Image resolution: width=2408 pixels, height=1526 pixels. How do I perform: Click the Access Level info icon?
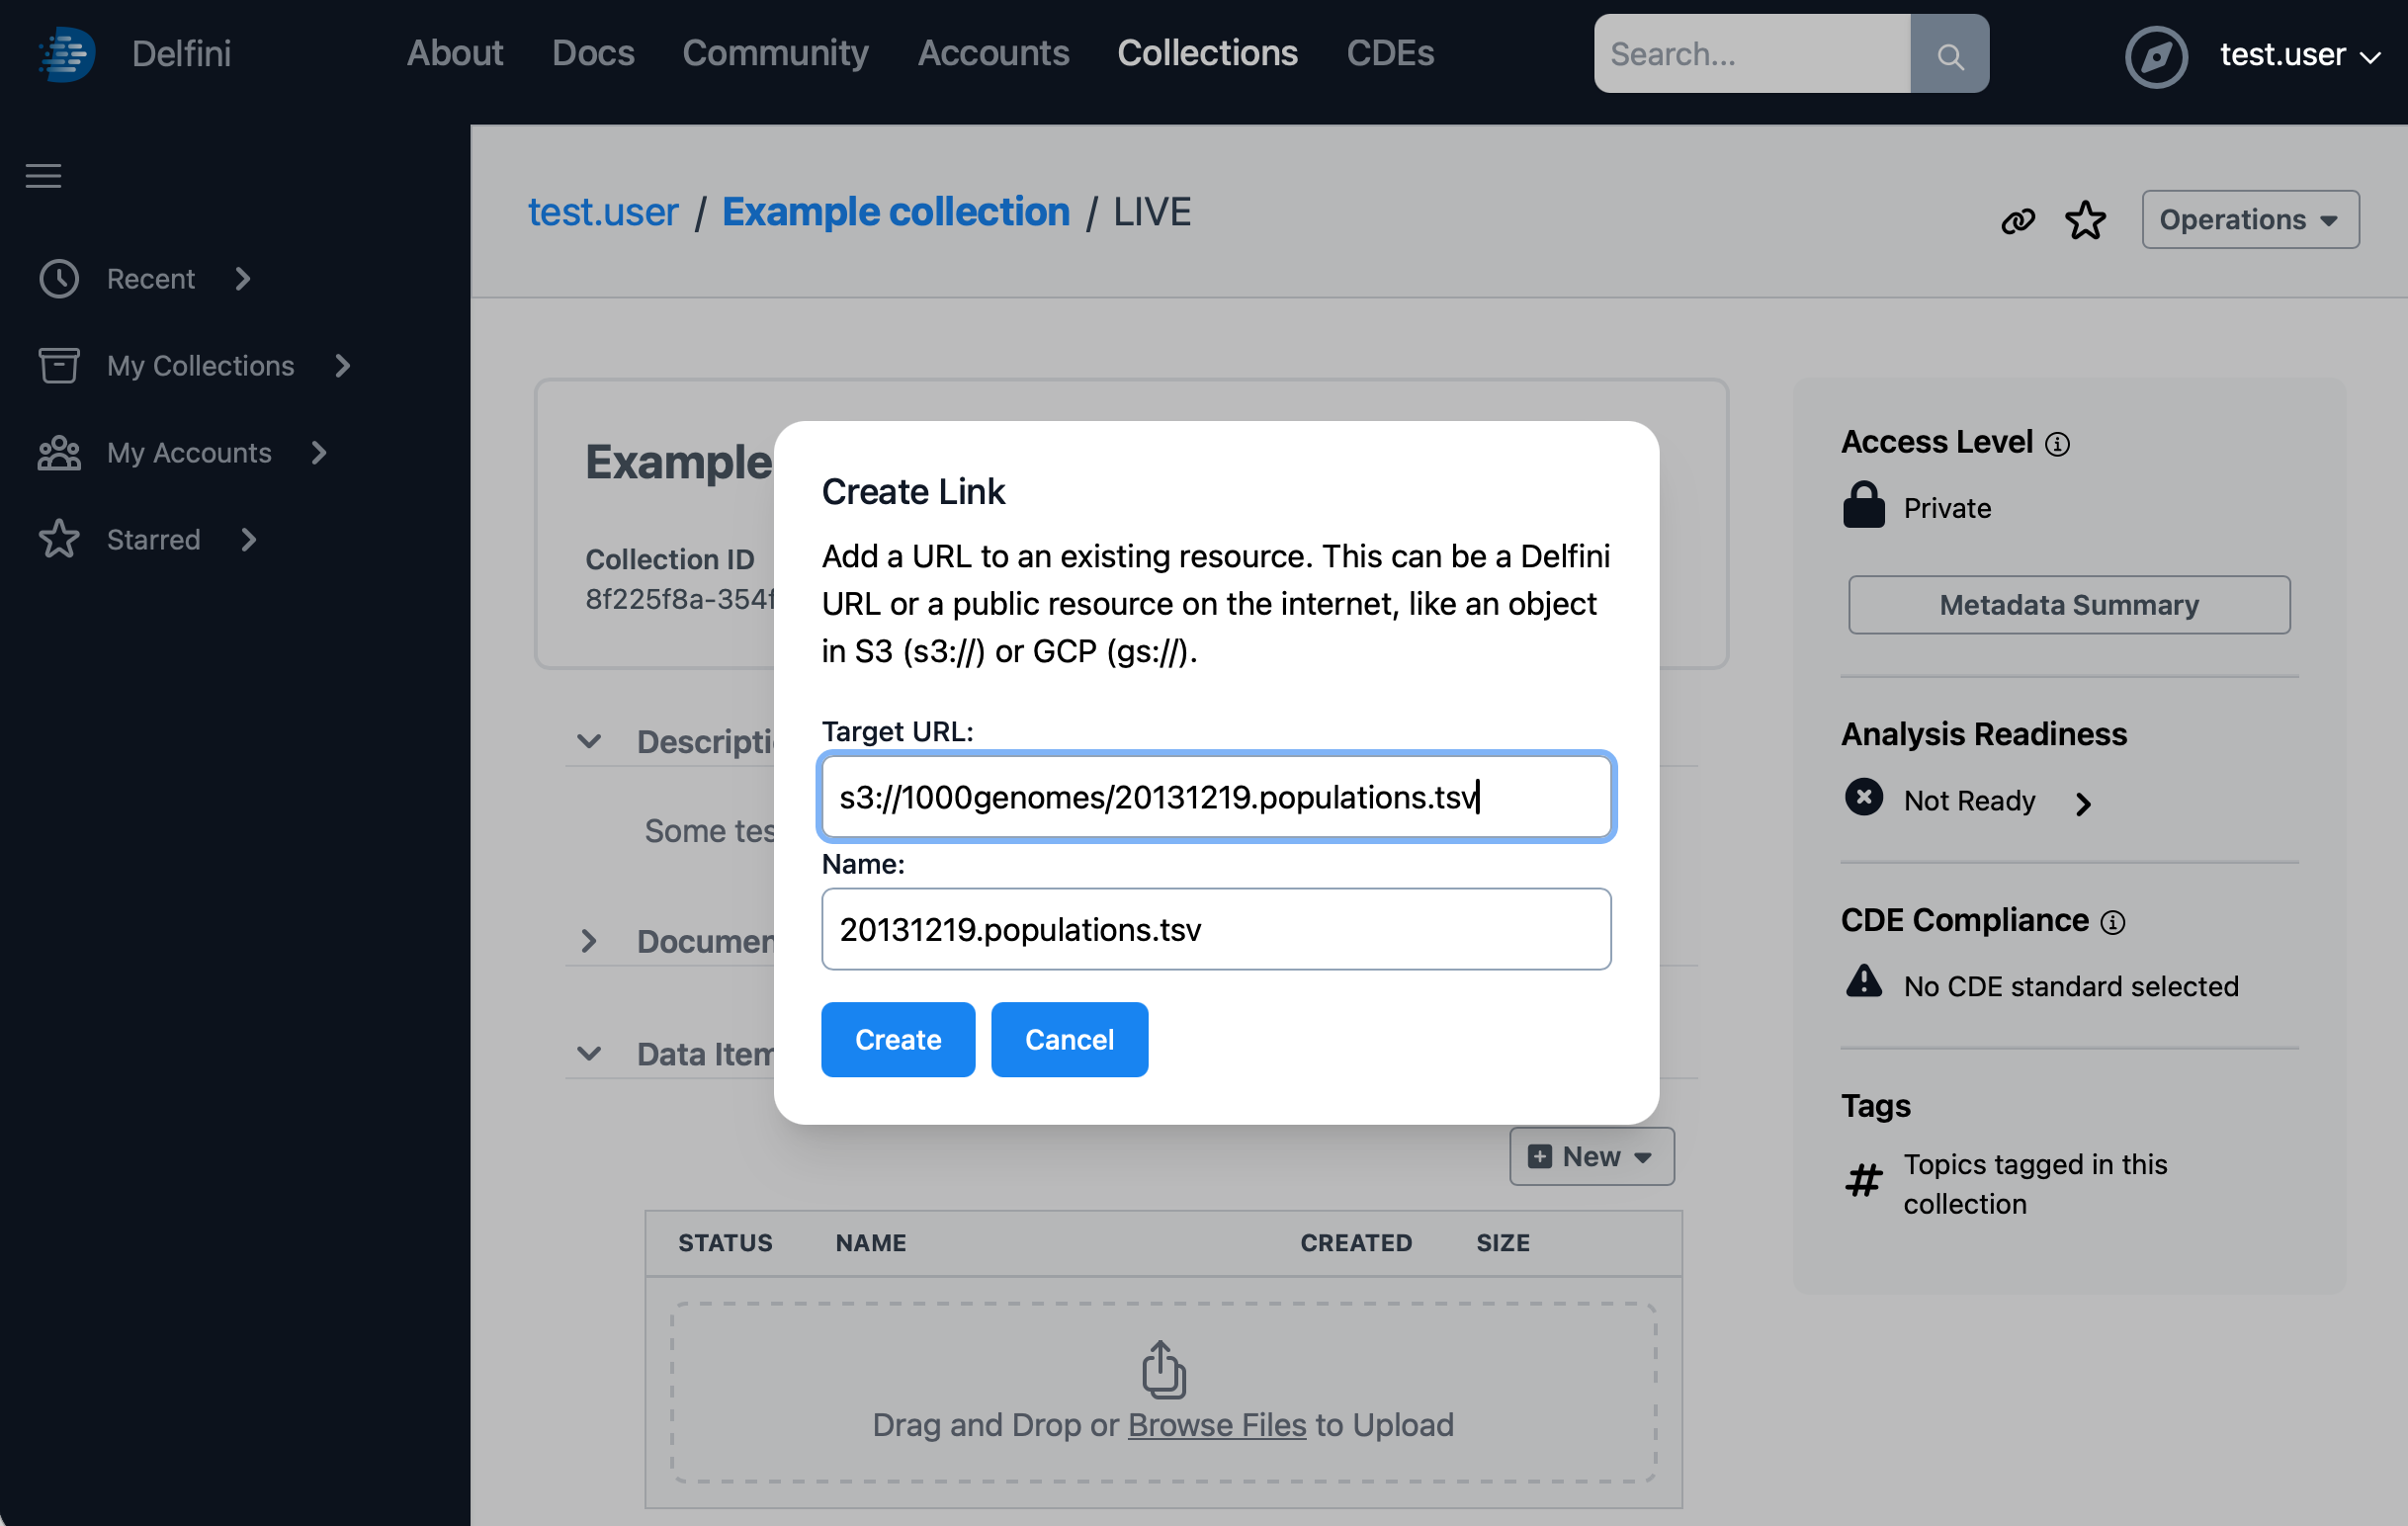(2057, 443)
